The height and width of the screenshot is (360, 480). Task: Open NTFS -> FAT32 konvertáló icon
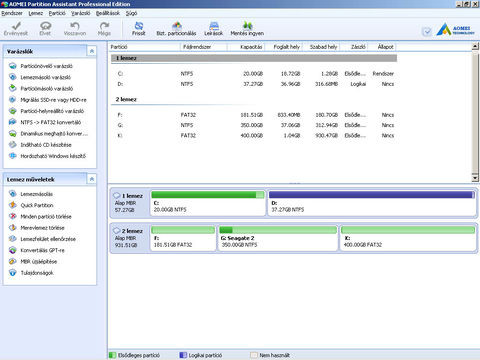[13, 122]
